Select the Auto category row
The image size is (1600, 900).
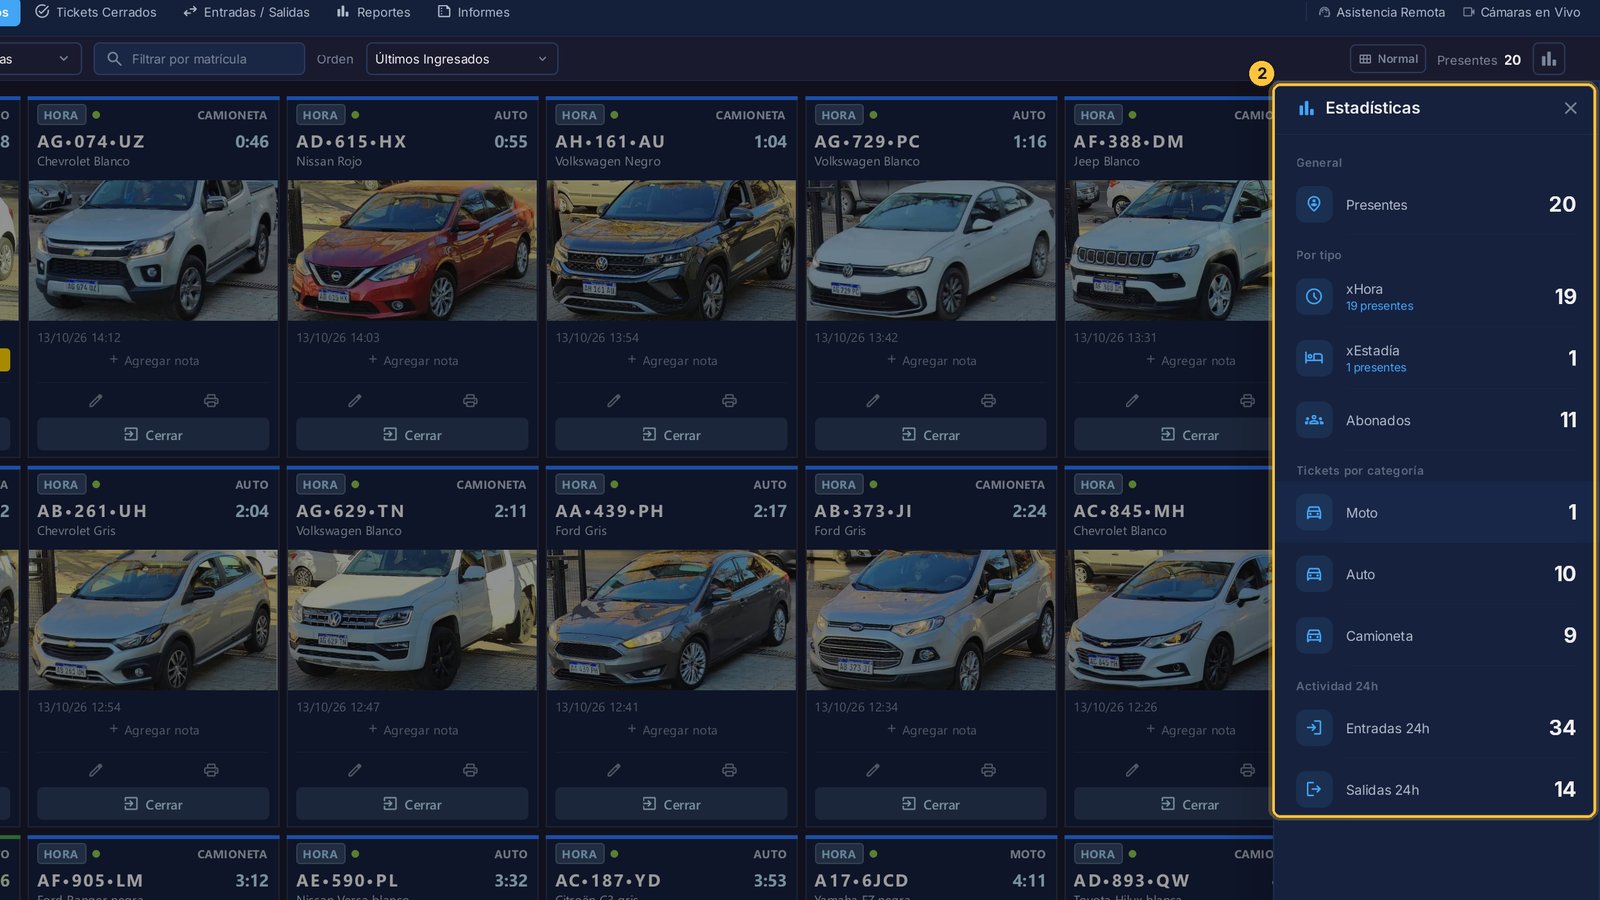1435,574
